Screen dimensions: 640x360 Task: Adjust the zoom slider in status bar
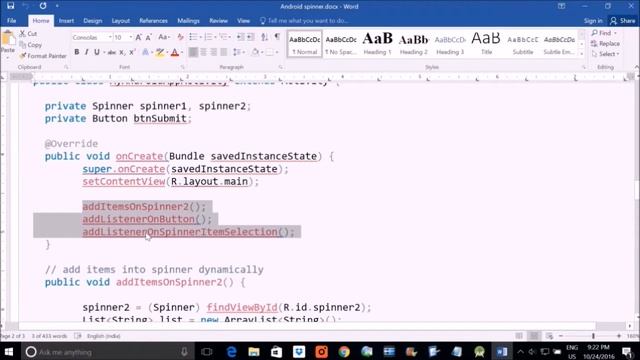tap(593, 336)
